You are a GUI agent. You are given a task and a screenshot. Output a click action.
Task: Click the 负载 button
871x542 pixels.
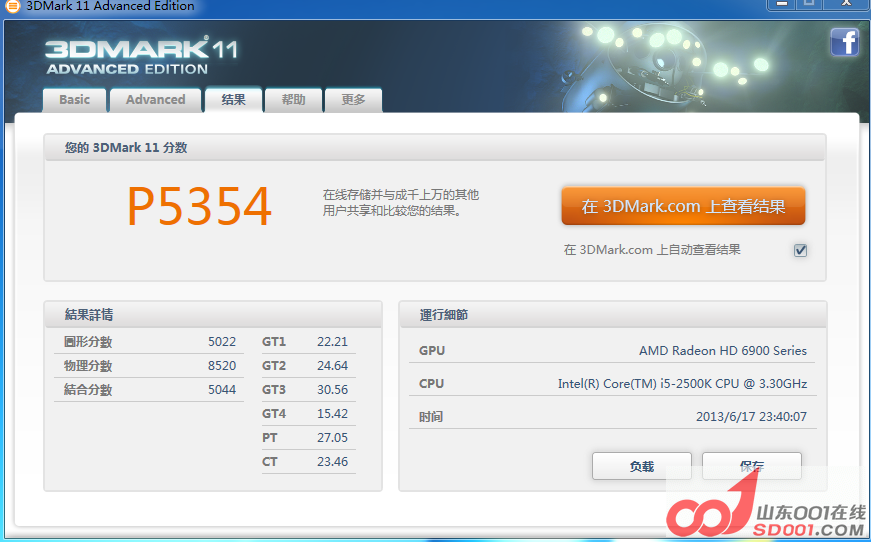pyautogui.click(x=642, y=466)
